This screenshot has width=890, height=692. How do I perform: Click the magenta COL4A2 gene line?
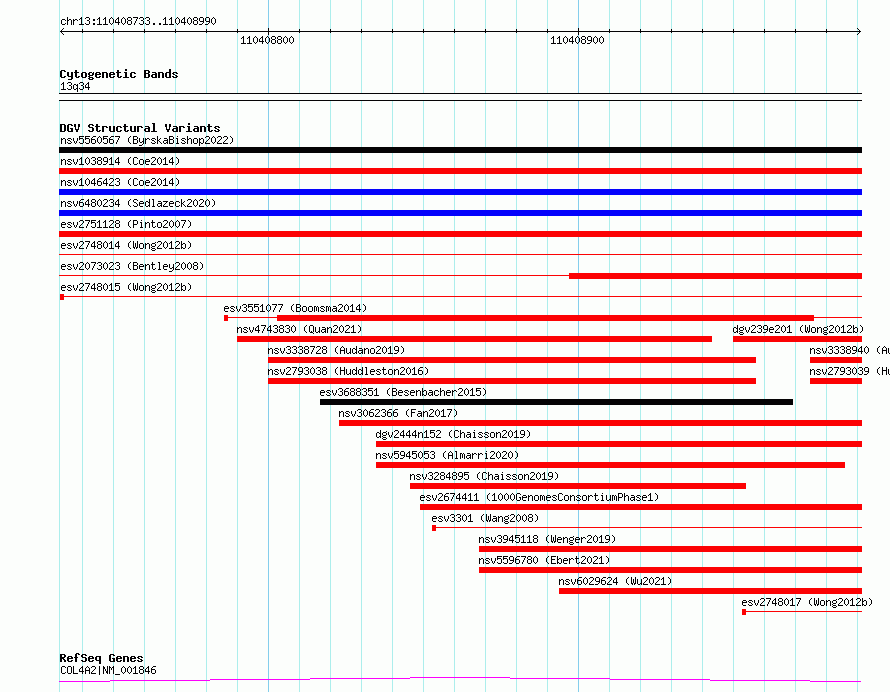(x=460, y=679)
